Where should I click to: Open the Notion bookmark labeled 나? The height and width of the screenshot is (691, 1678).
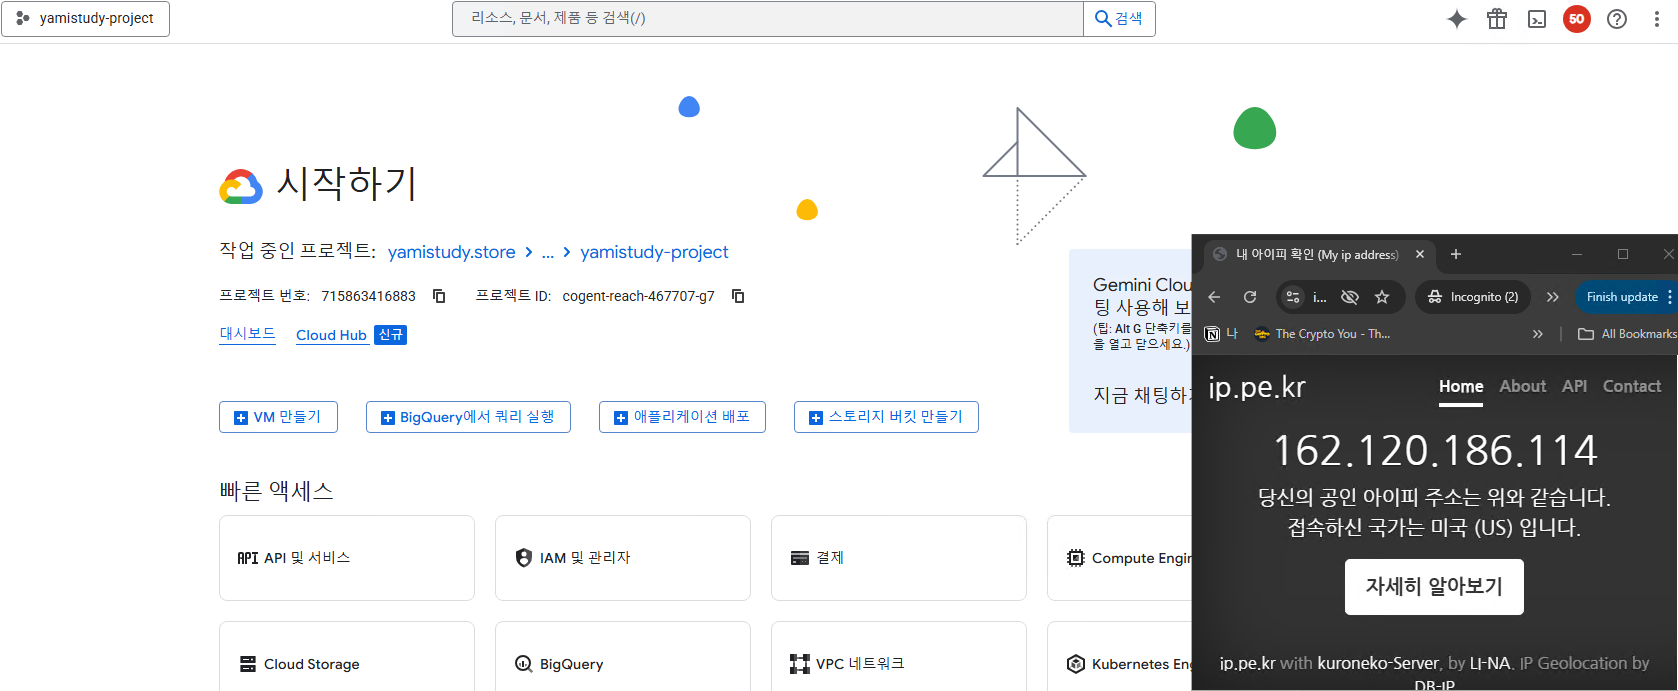[1222, 334]
